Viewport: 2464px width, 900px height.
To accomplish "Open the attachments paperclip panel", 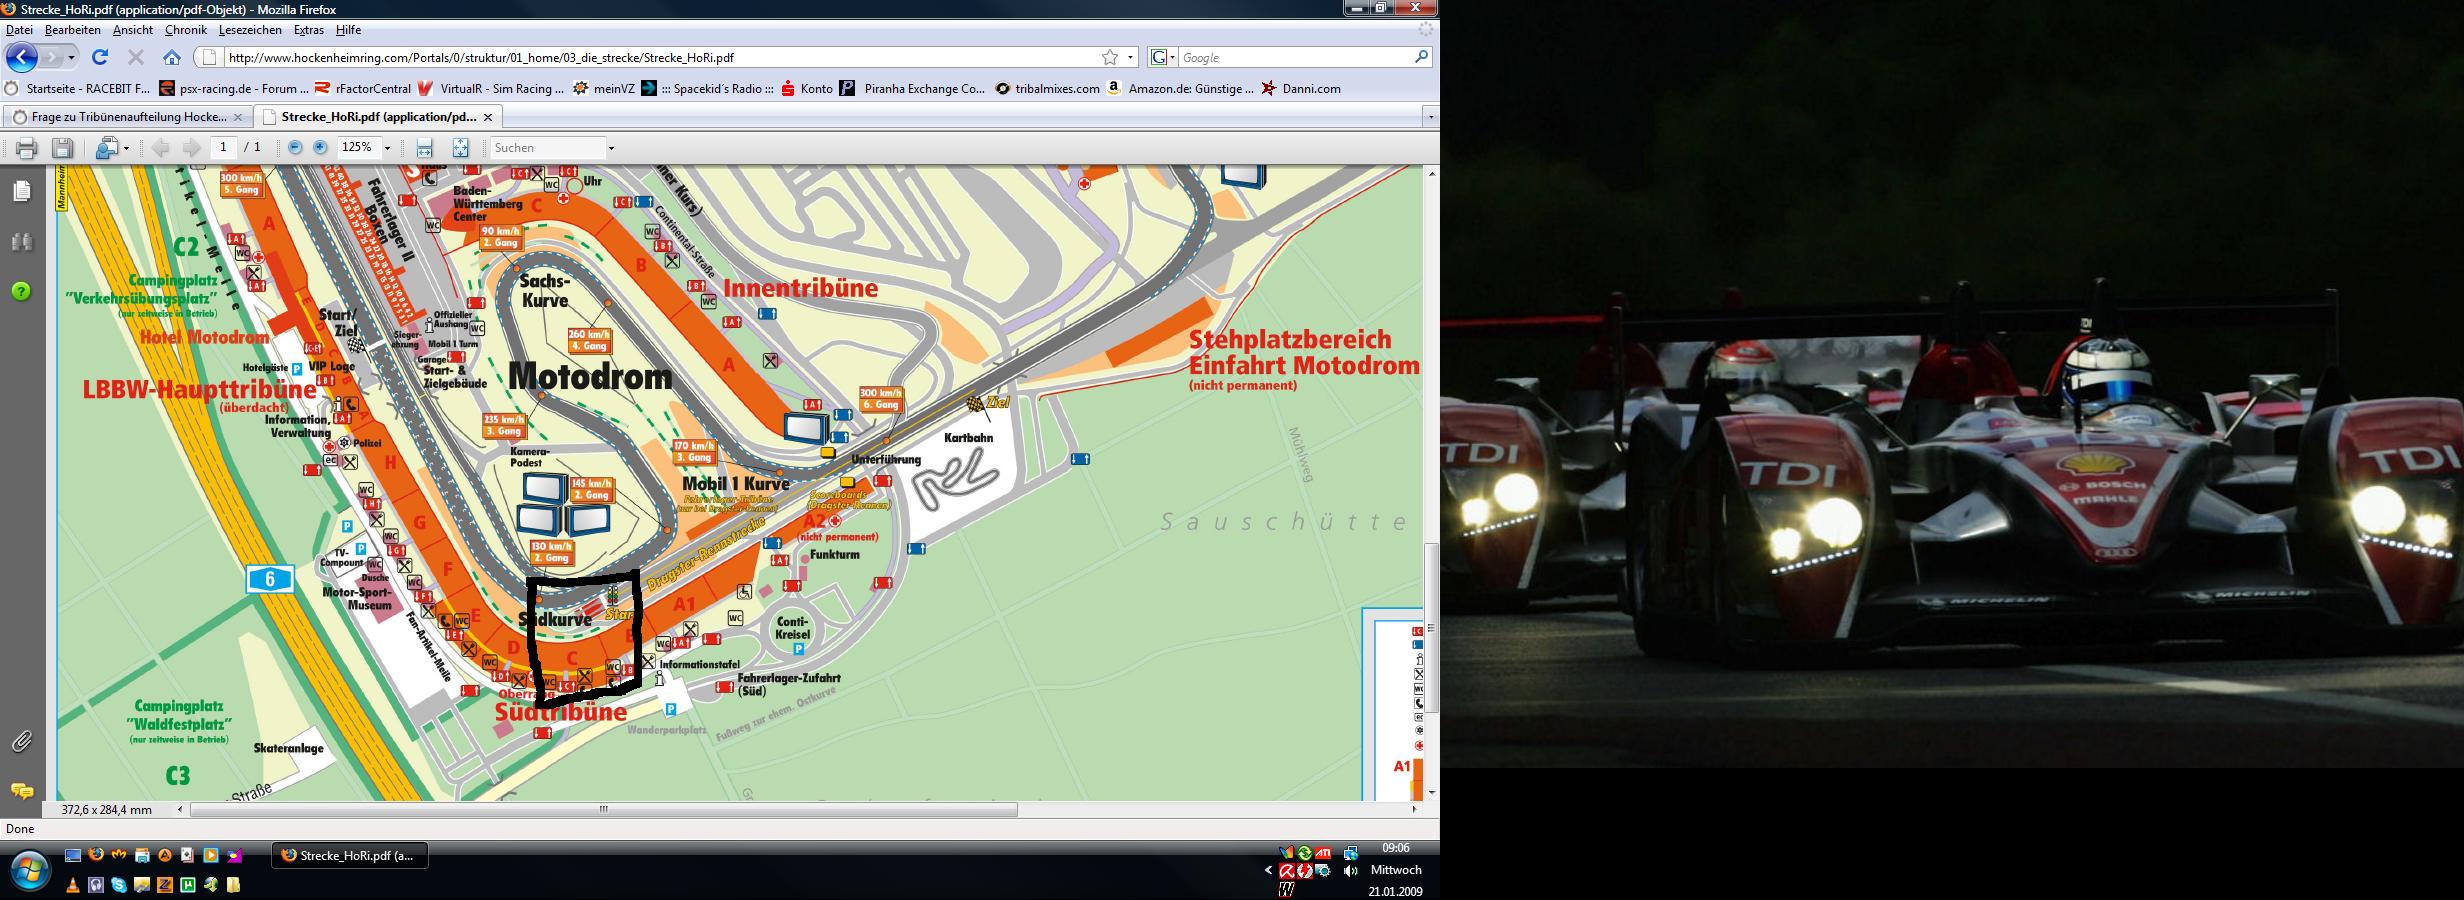I will pyautogui.click(x=22, y=741).
